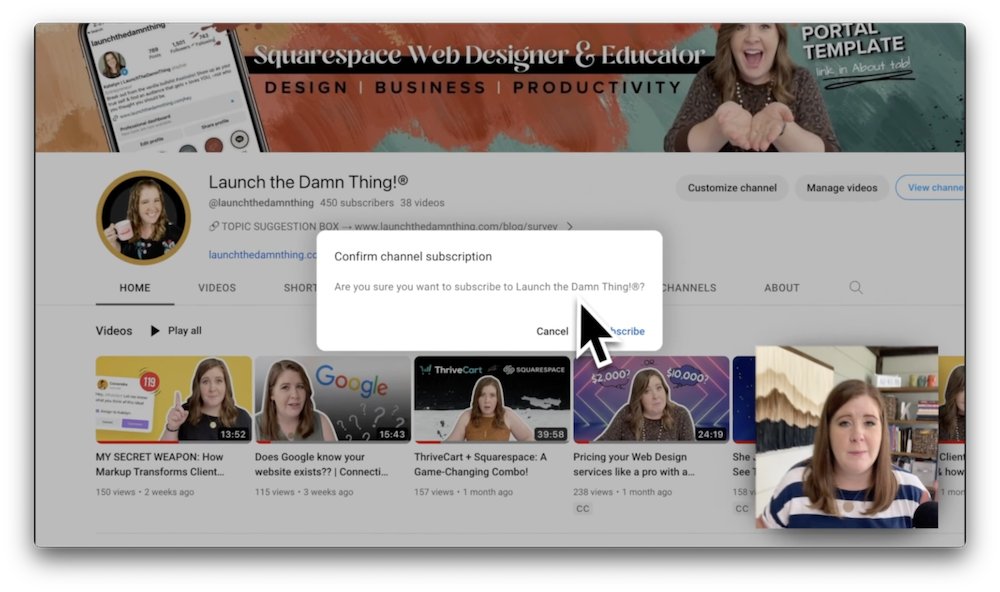
Task: Click the channel banner image
Action: (500, 87)
